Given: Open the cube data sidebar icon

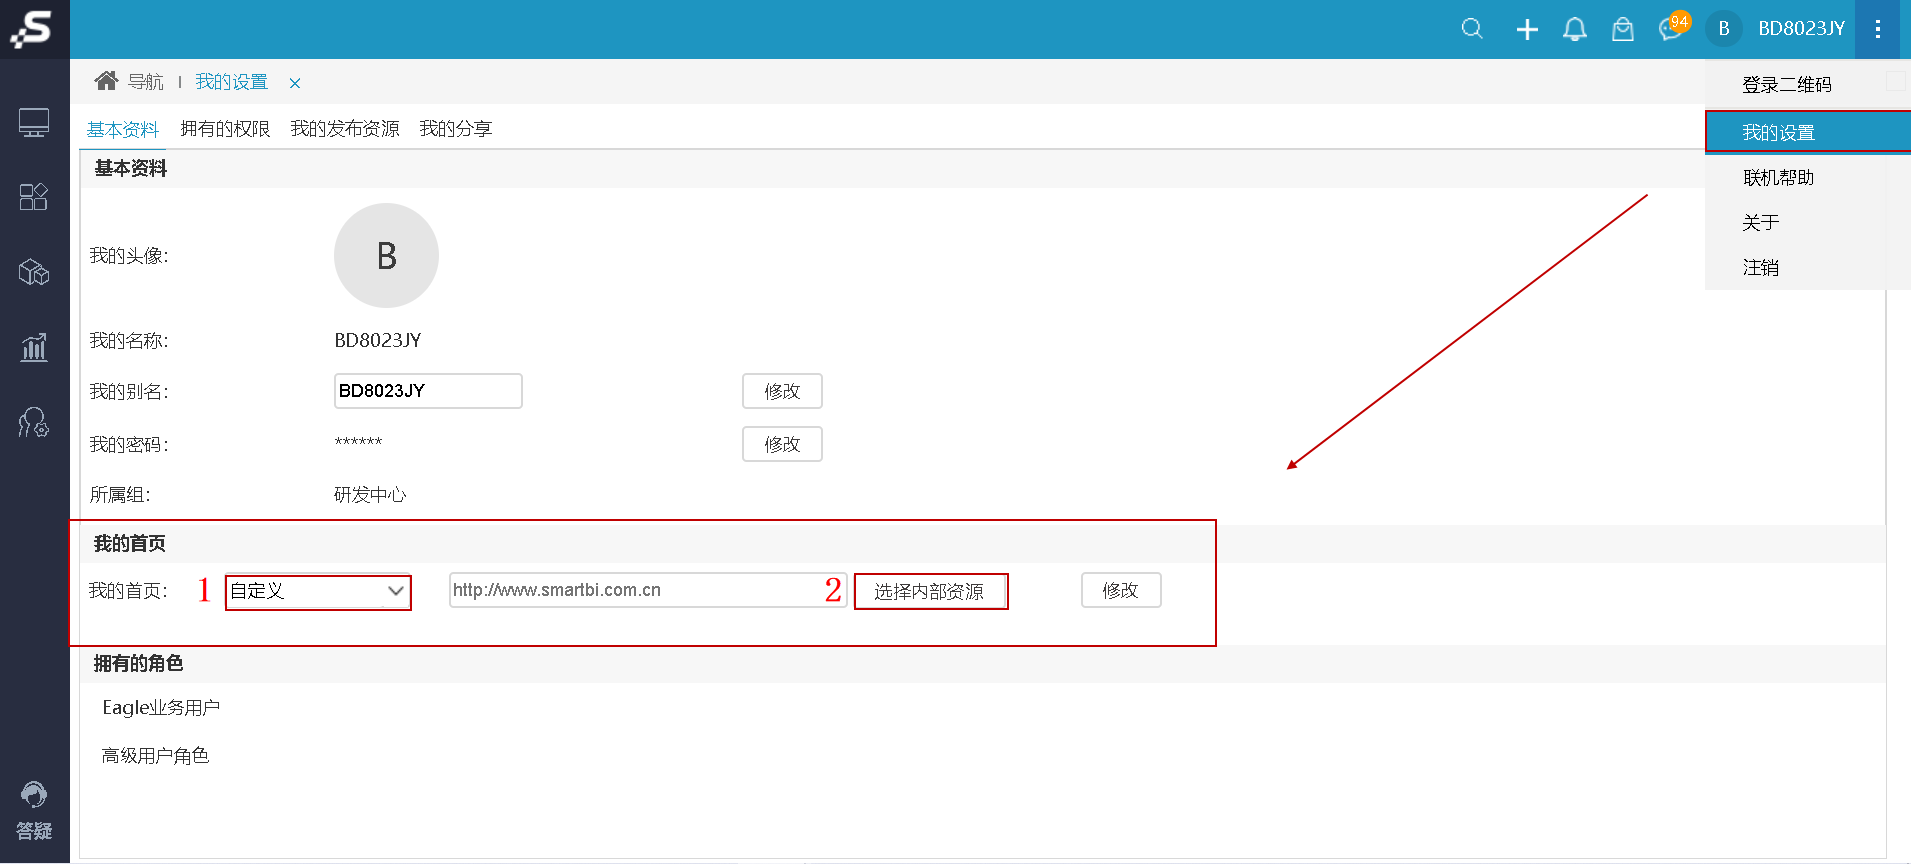Looking at the screenshot, I should pyautogui.click(x=34, y=272).
